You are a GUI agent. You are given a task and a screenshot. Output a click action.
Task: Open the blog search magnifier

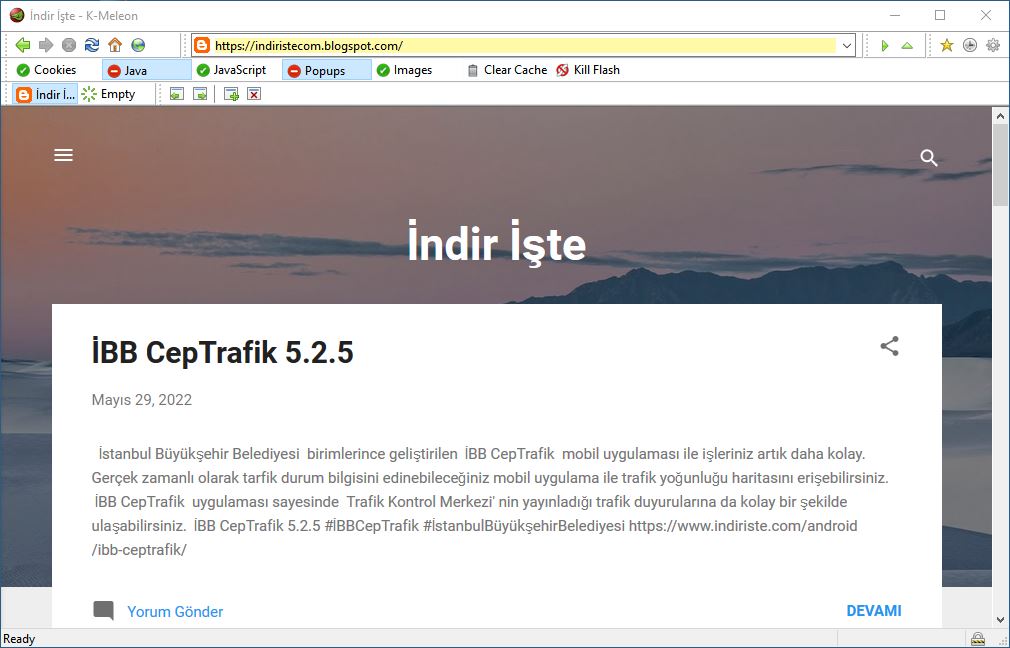coord(928,158)
